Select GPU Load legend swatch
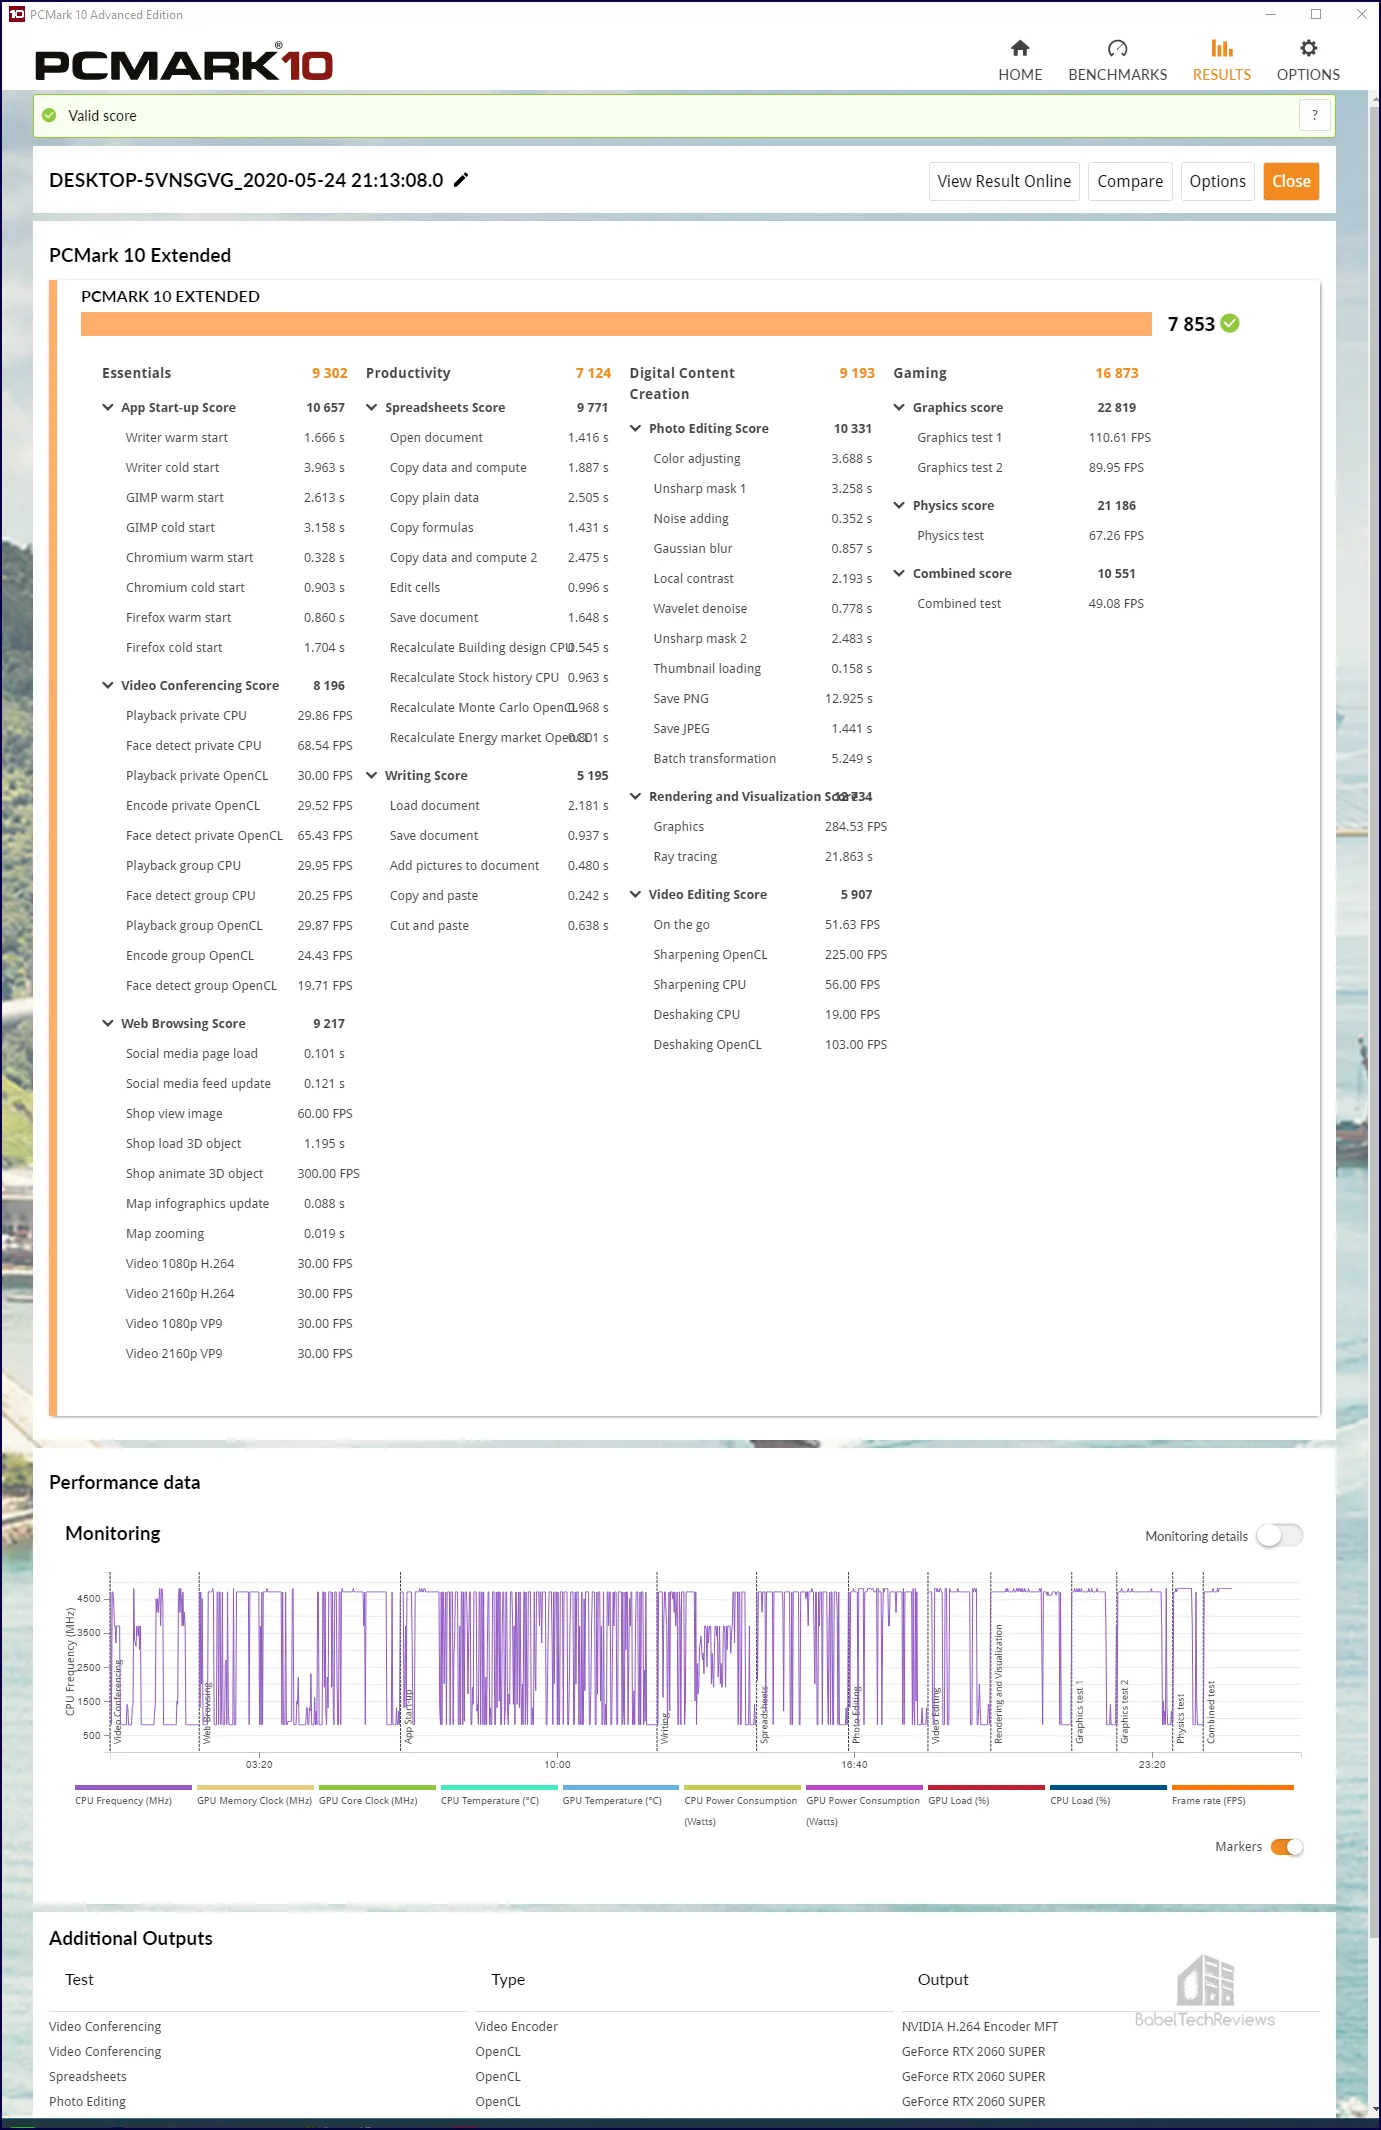The height and width of the screenshot is (2130, 1381). coord(987,1787)
